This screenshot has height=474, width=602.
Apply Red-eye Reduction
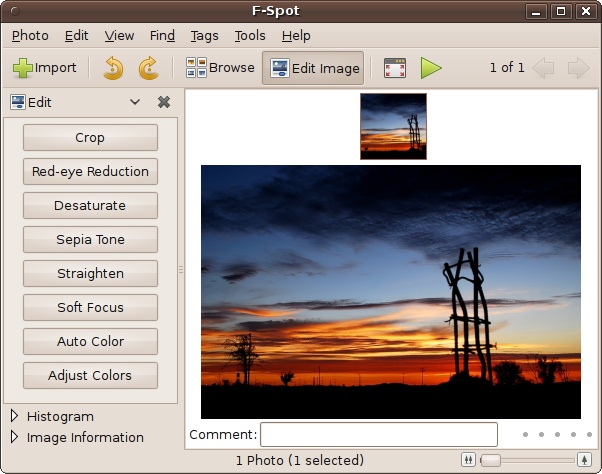[x=90, y=171]
